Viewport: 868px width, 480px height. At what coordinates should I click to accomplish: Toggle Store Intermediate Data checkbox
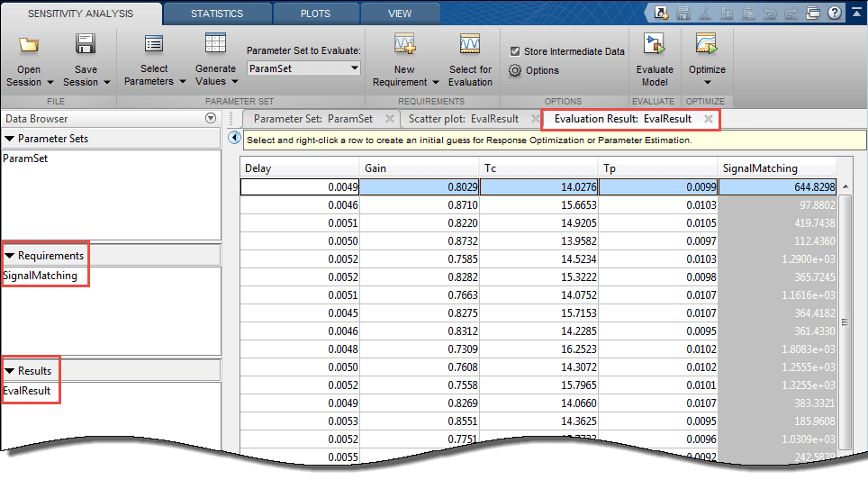[x=515, y=51]
